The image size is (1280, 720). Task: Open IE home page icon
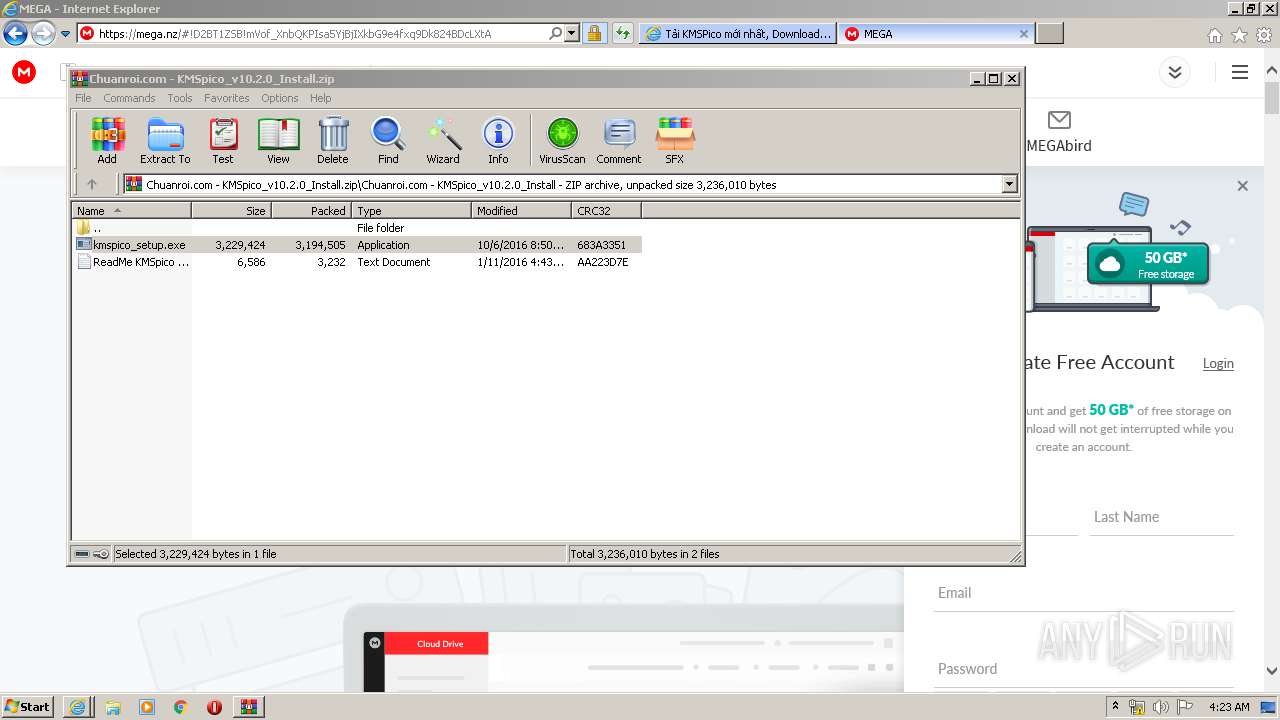pos(1214,35)
